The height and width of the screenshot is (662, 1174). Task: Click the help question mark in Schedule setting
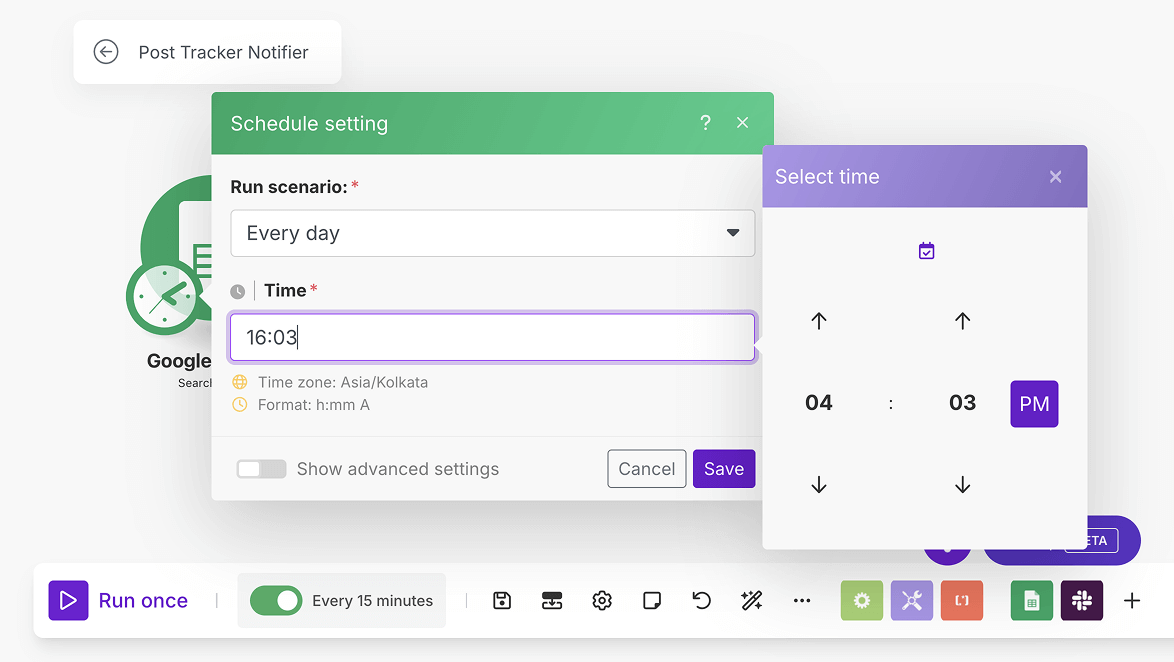[x=705, y=122]
